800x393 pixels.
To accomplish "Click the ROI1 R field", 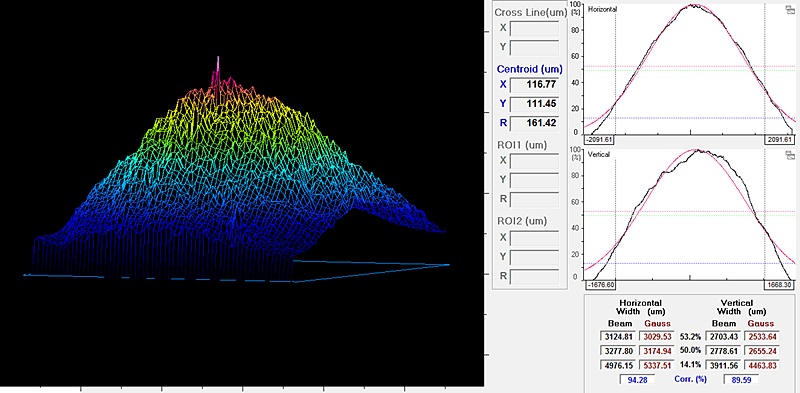I will coord(534,200).
